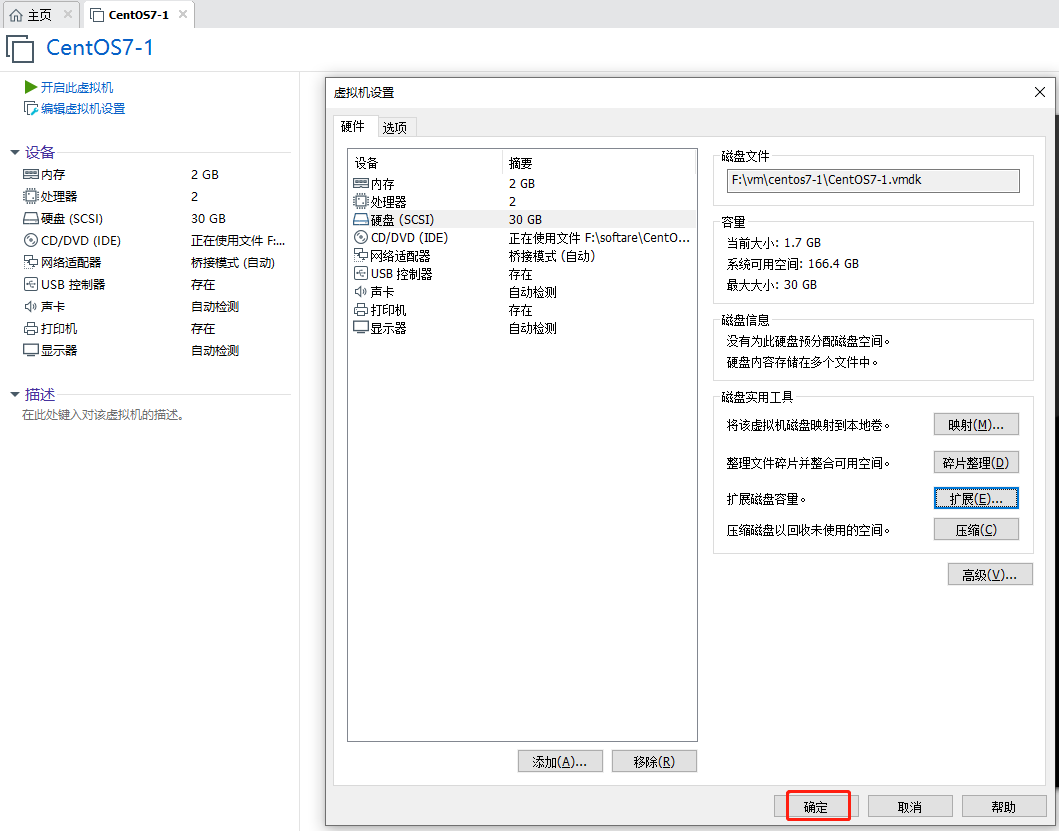Click the 桥接模式 (自动) summary in the dialog
1059x831 pixels.
pyautogui.click(x=552, y=256)
